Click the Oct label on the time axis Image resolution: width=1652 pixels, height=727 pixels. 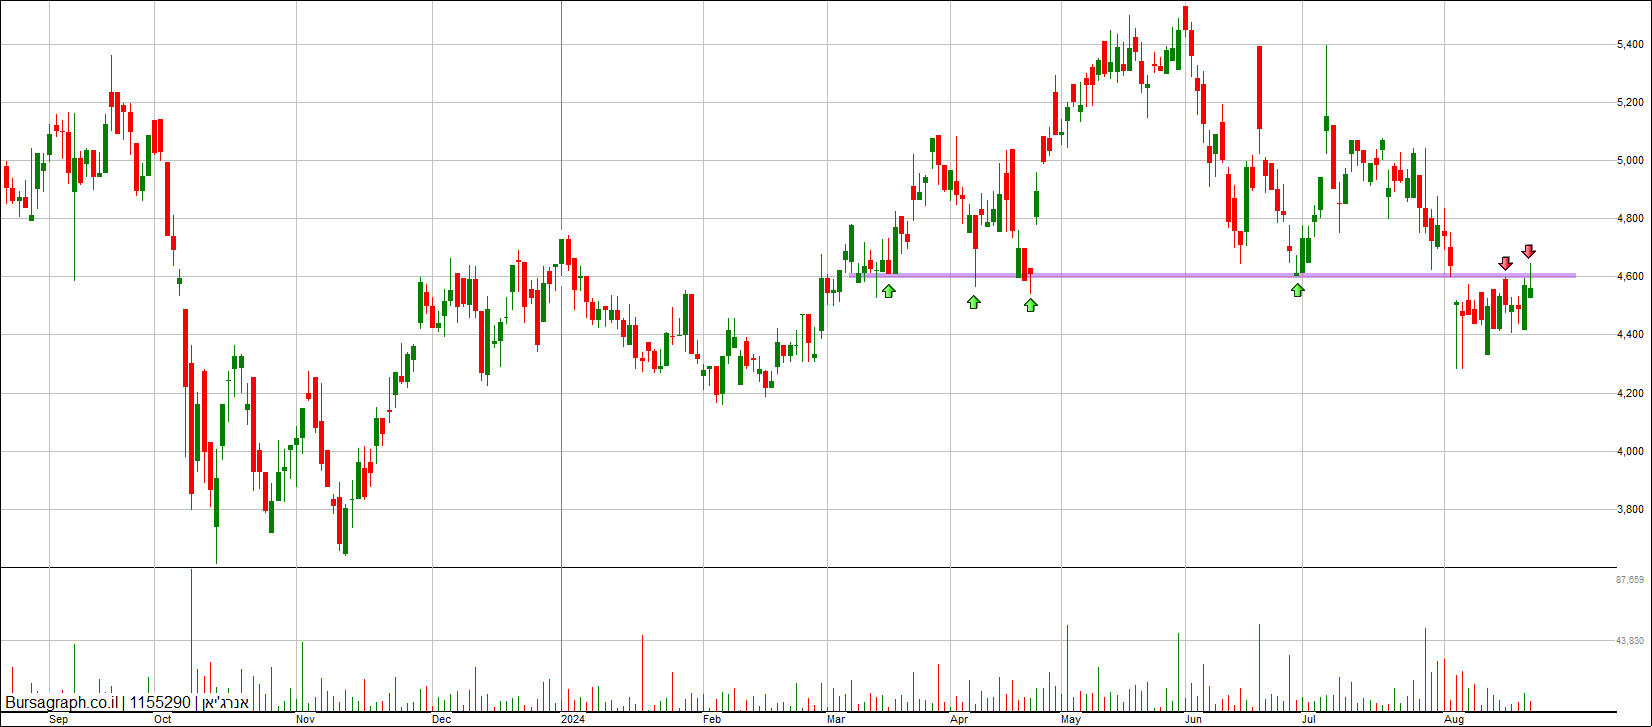click(164, 719)
